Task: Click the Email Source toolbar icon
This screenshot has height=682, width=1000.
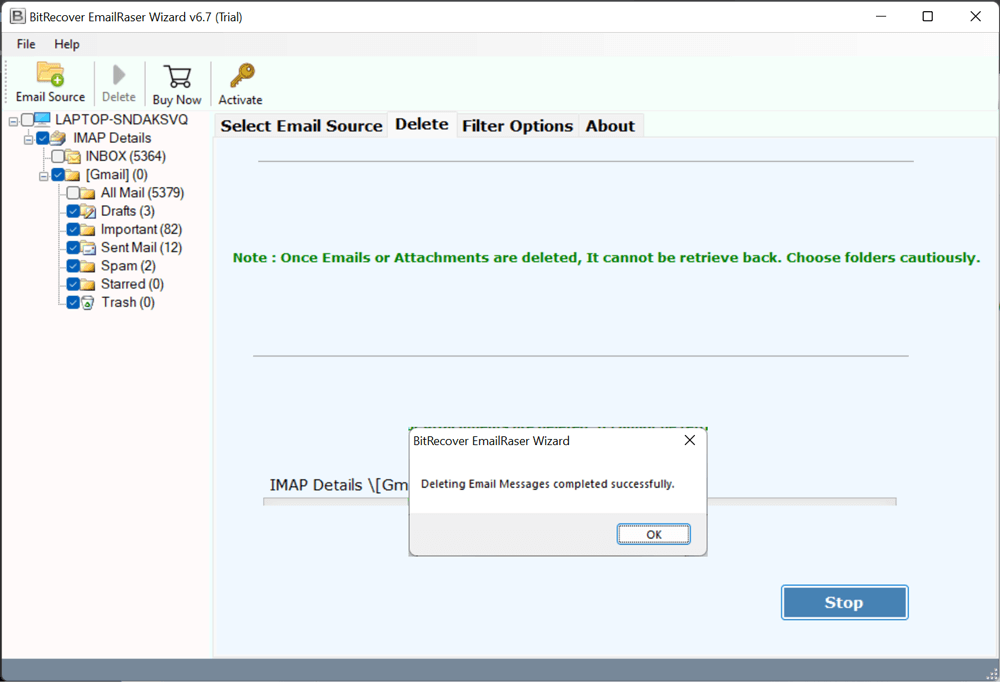Action: tap(50, 75)
